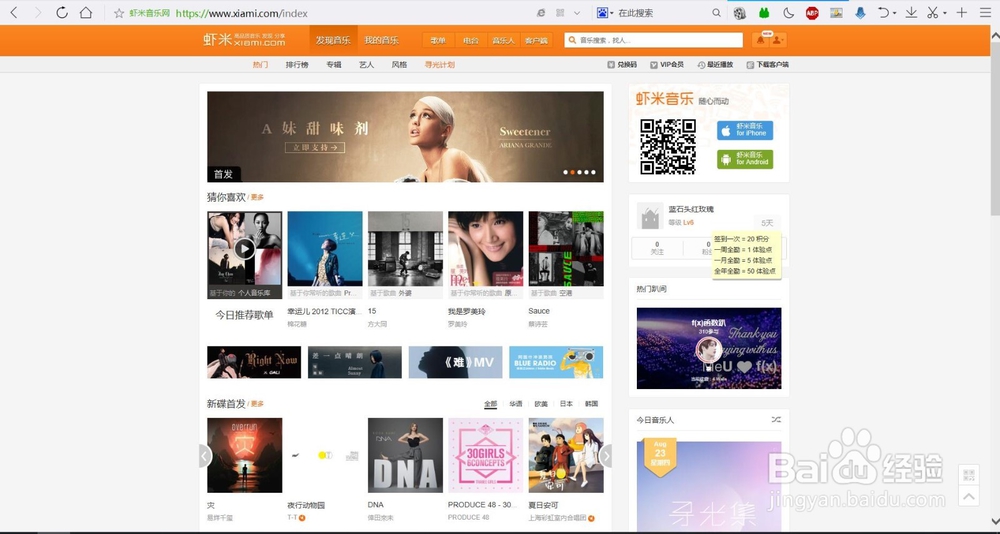Switch to IE compatibility mode icon
The height and width of the screenshot is (534, 1000).
(x=541, y=13)
